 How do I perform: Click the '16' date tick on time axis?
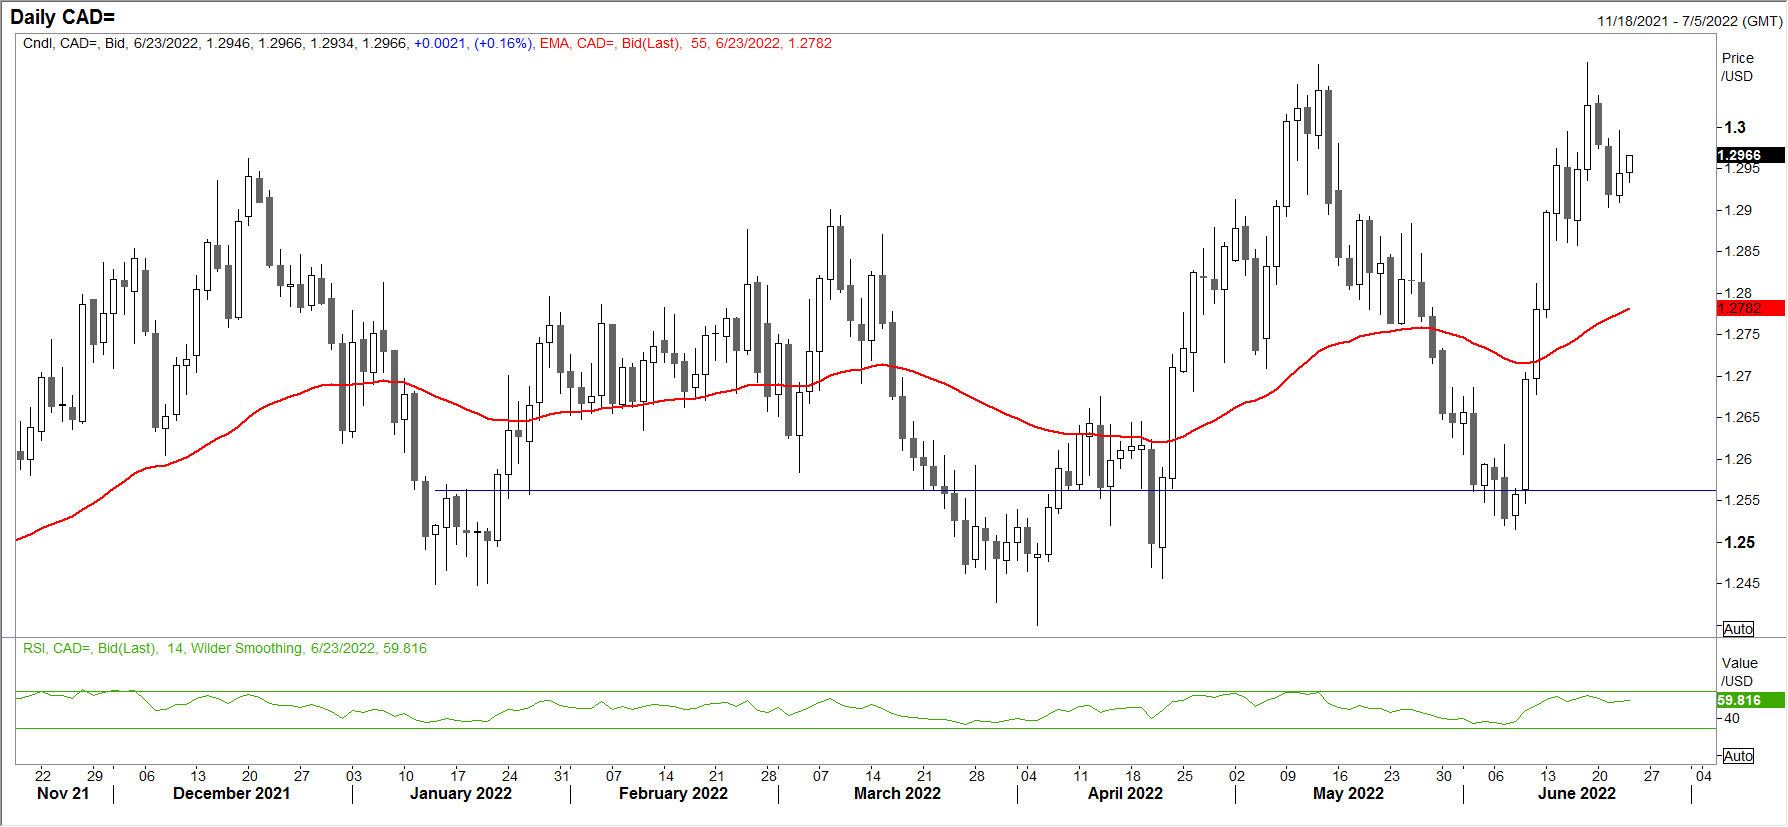1340,775
